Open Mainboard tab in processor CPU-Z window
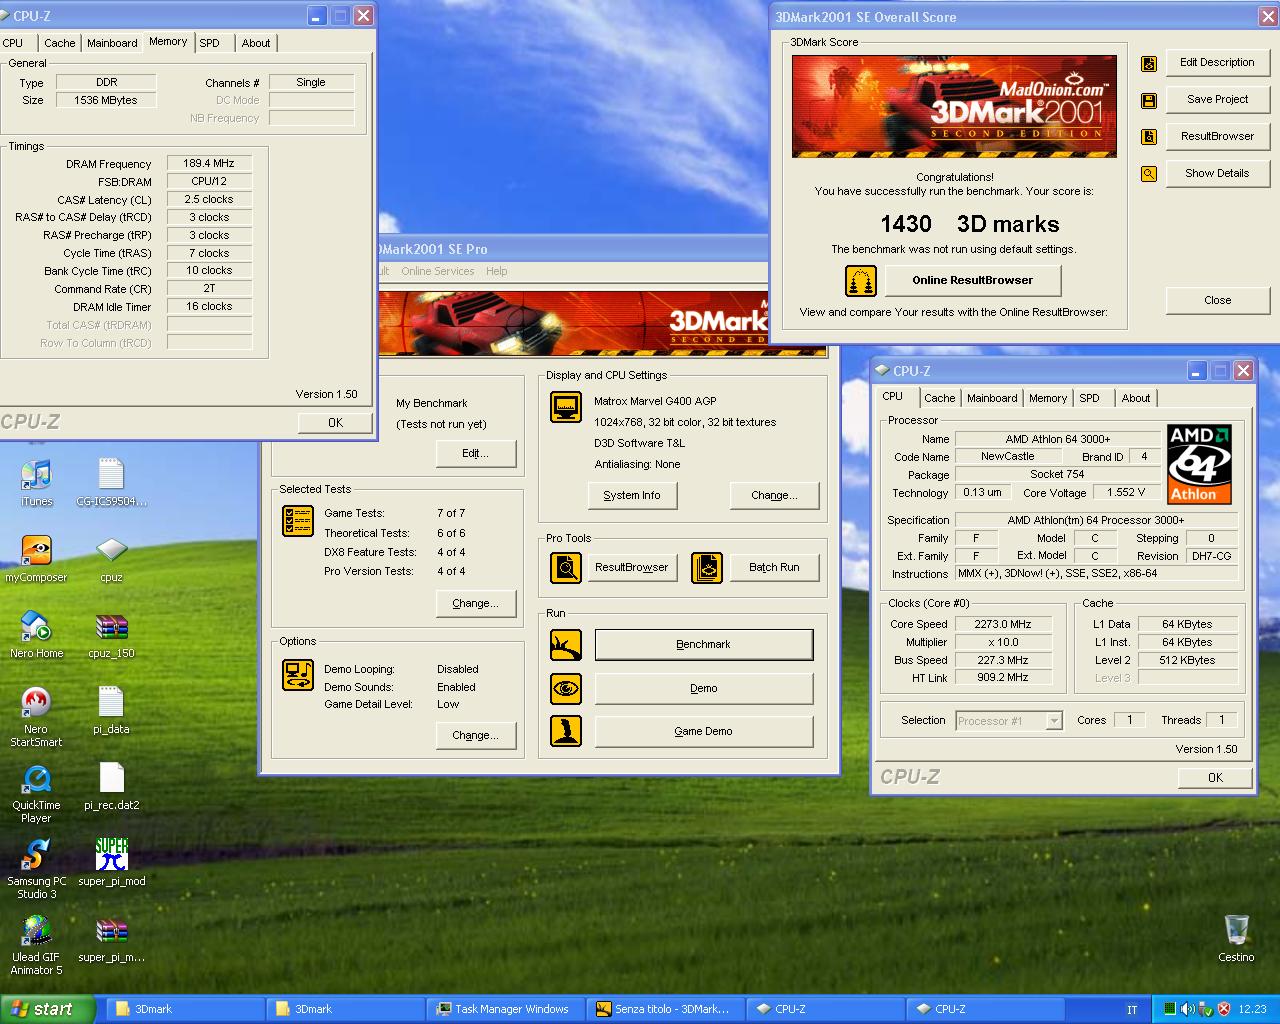 coord(992,398)
